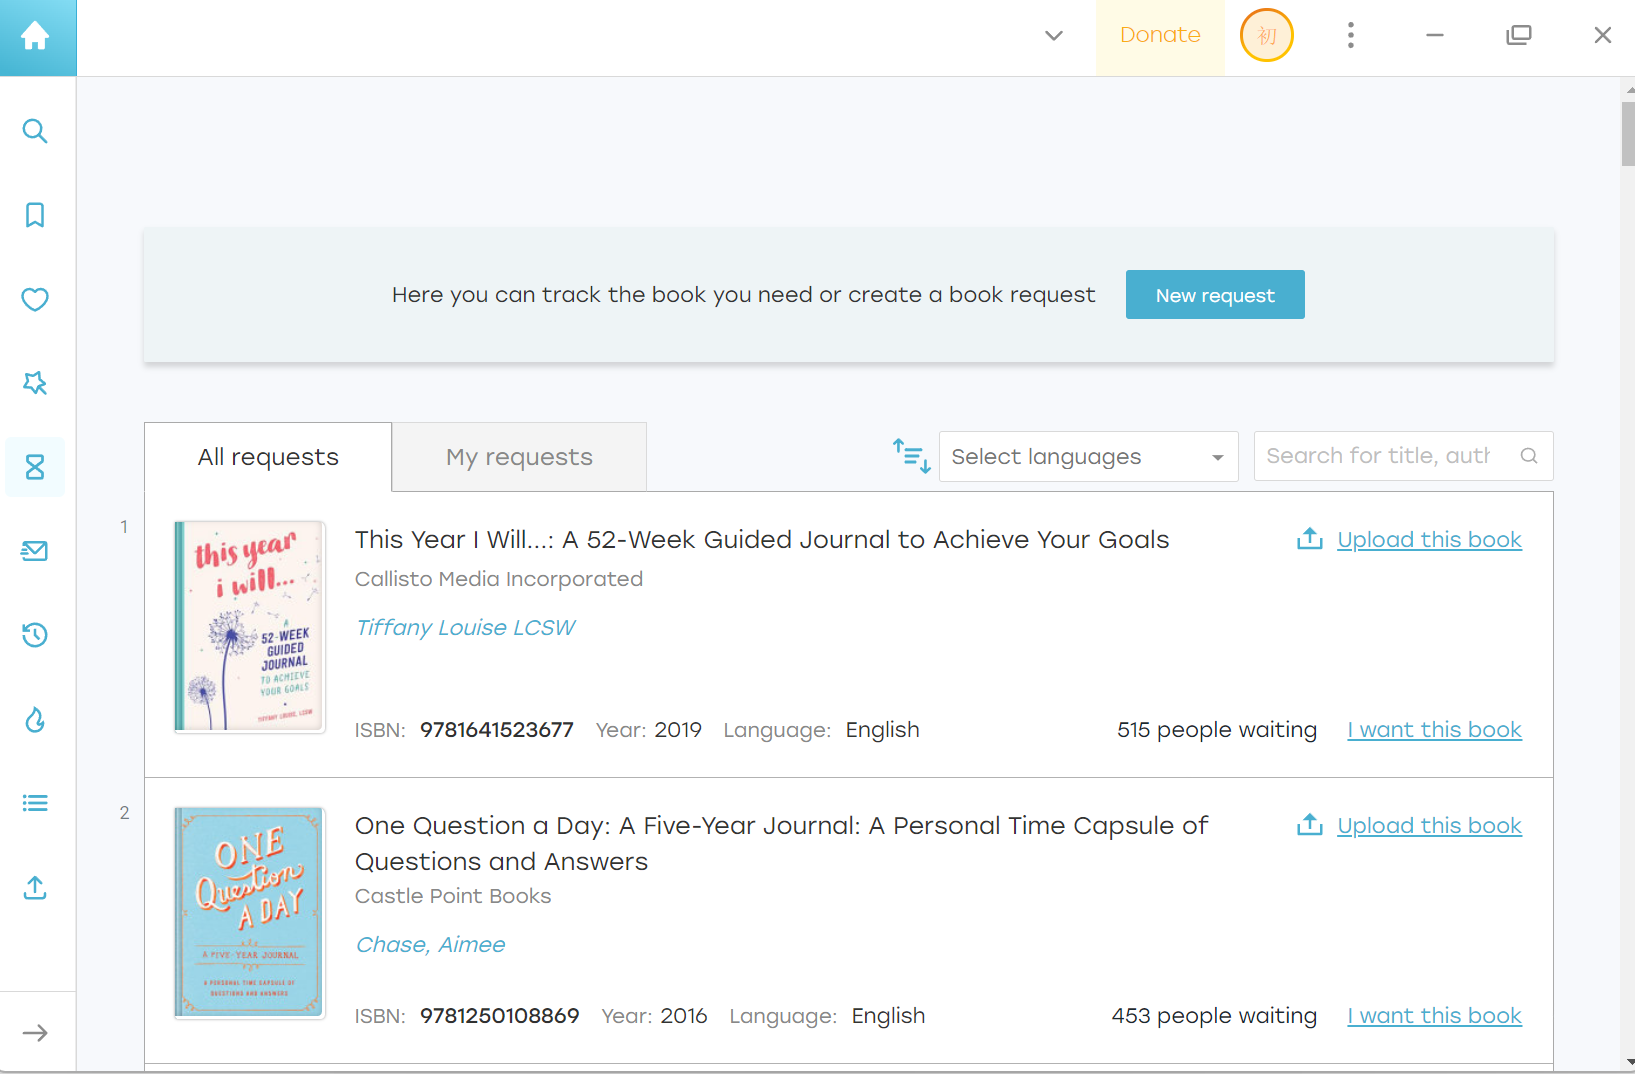Click upload icon for This Year I Will

[1310, 539]
